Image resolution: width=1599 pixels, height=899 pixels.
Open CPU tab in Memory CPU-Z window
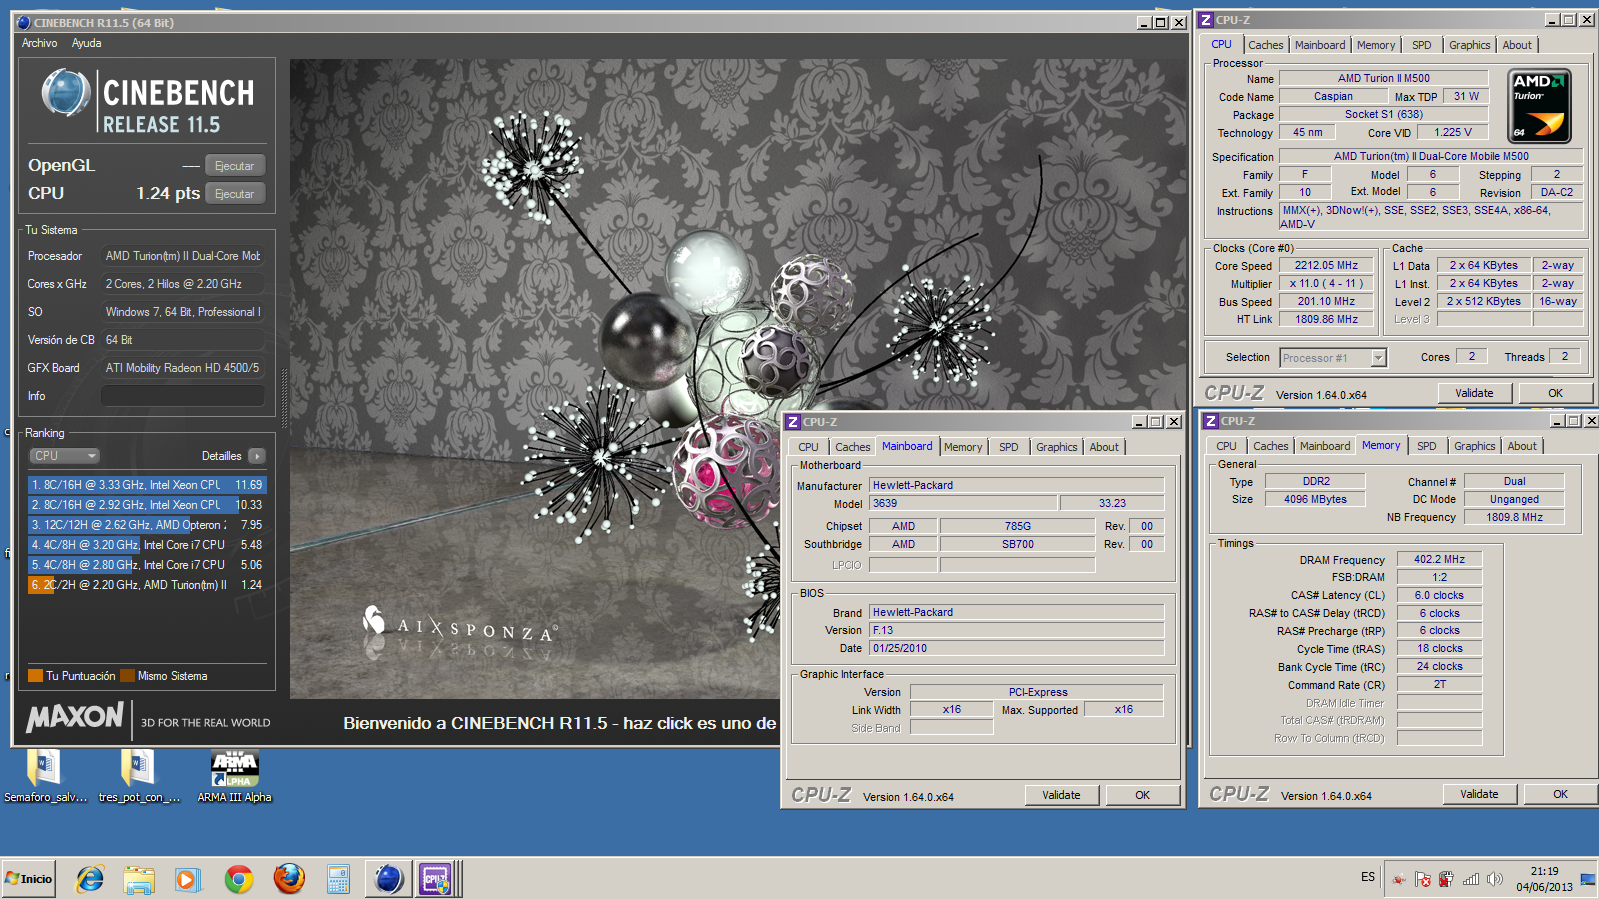coord(1227,446)
